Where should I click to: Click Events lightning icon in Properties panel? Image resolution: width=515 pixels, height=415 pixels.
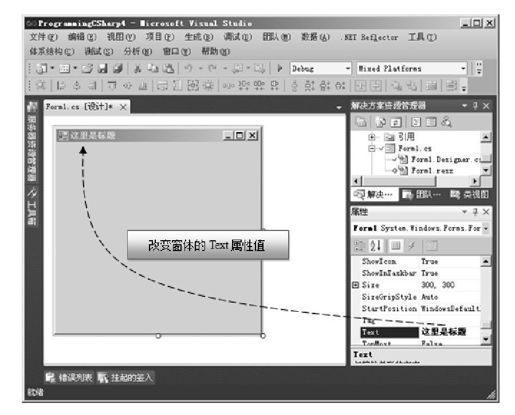412,246
